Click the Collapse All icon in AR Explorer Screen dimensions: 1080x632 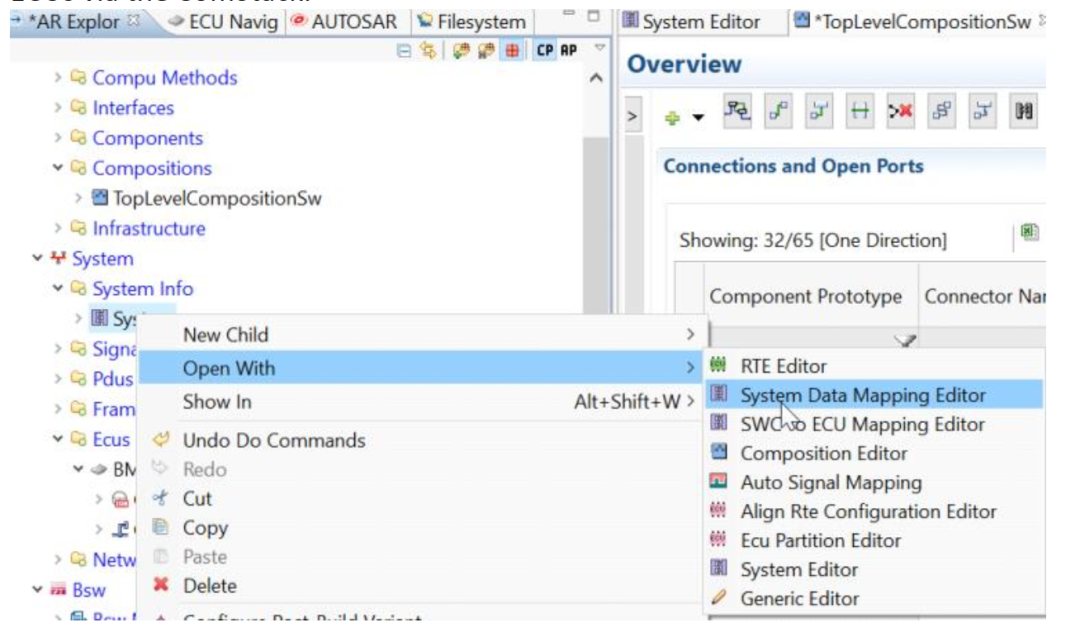tap(404, 51)
